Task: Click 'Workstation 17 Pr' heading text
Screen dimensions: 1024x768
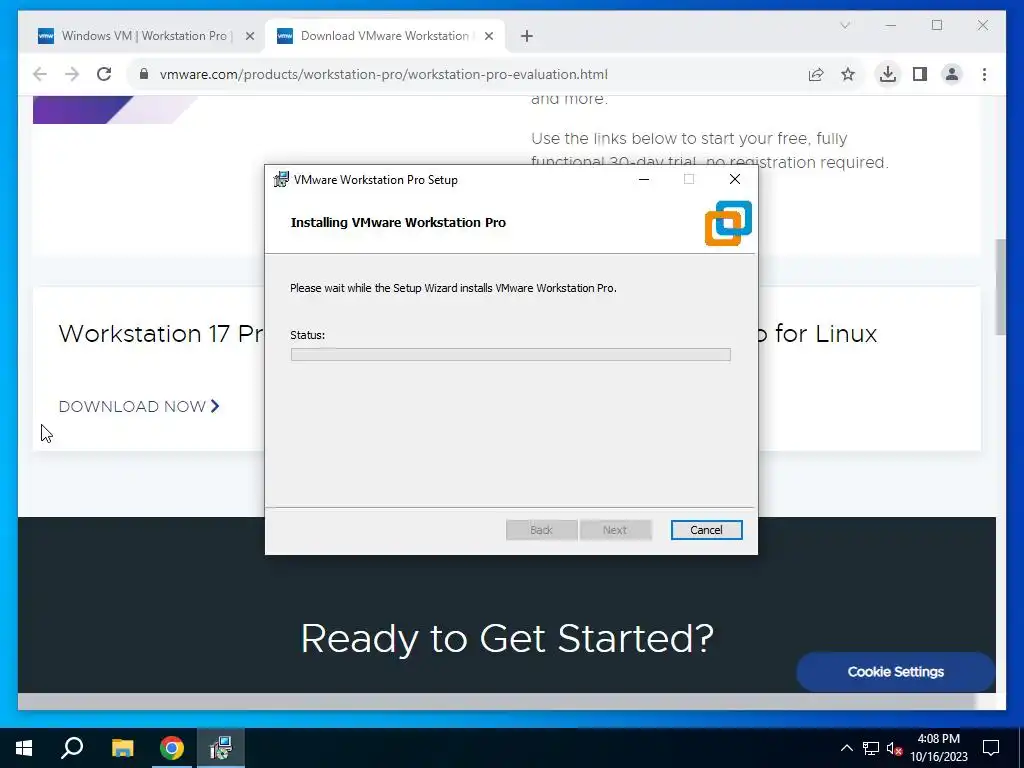Action: [161, 334]
